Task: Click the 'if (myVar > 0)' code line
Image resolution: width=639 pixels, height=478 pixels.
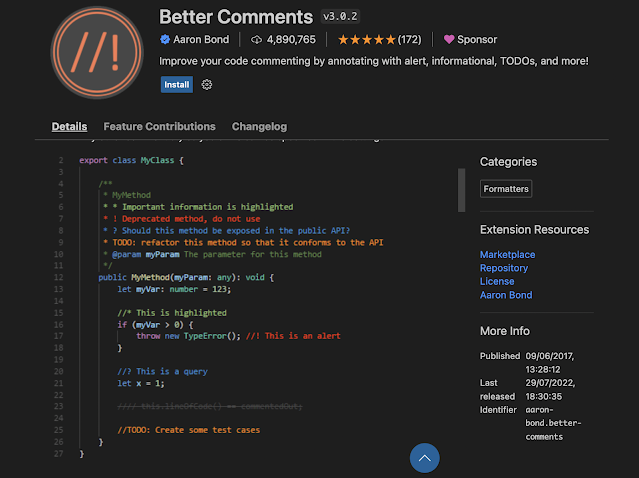Action: [155, 325]
